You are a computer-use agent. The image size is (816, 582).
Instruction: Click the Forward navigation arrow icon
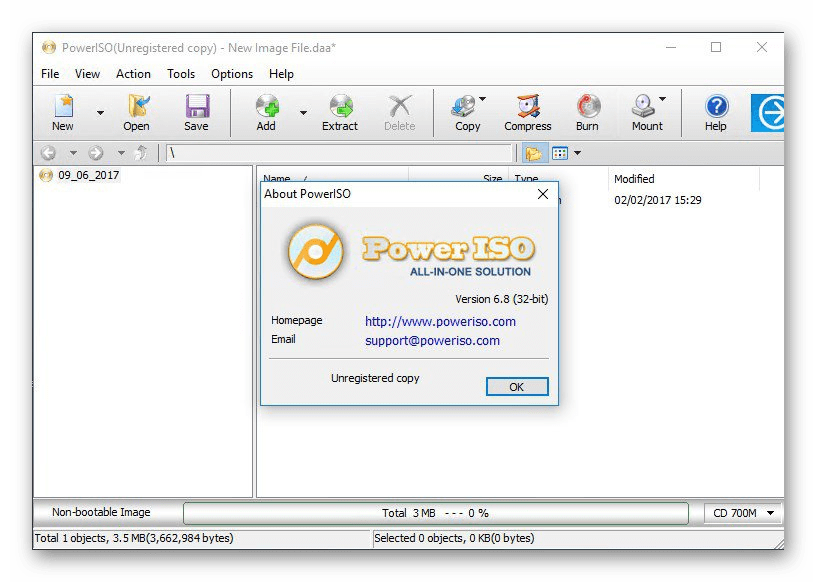click(96, 153)
